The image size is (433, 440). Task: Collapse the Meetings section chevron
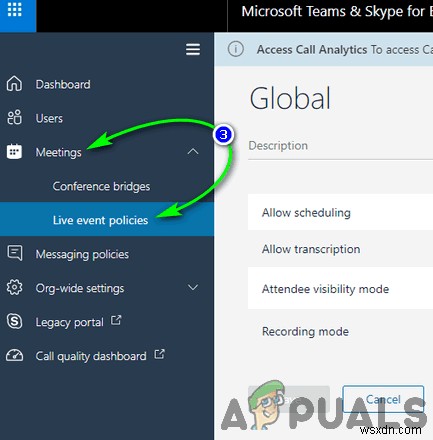coord(193,152)
